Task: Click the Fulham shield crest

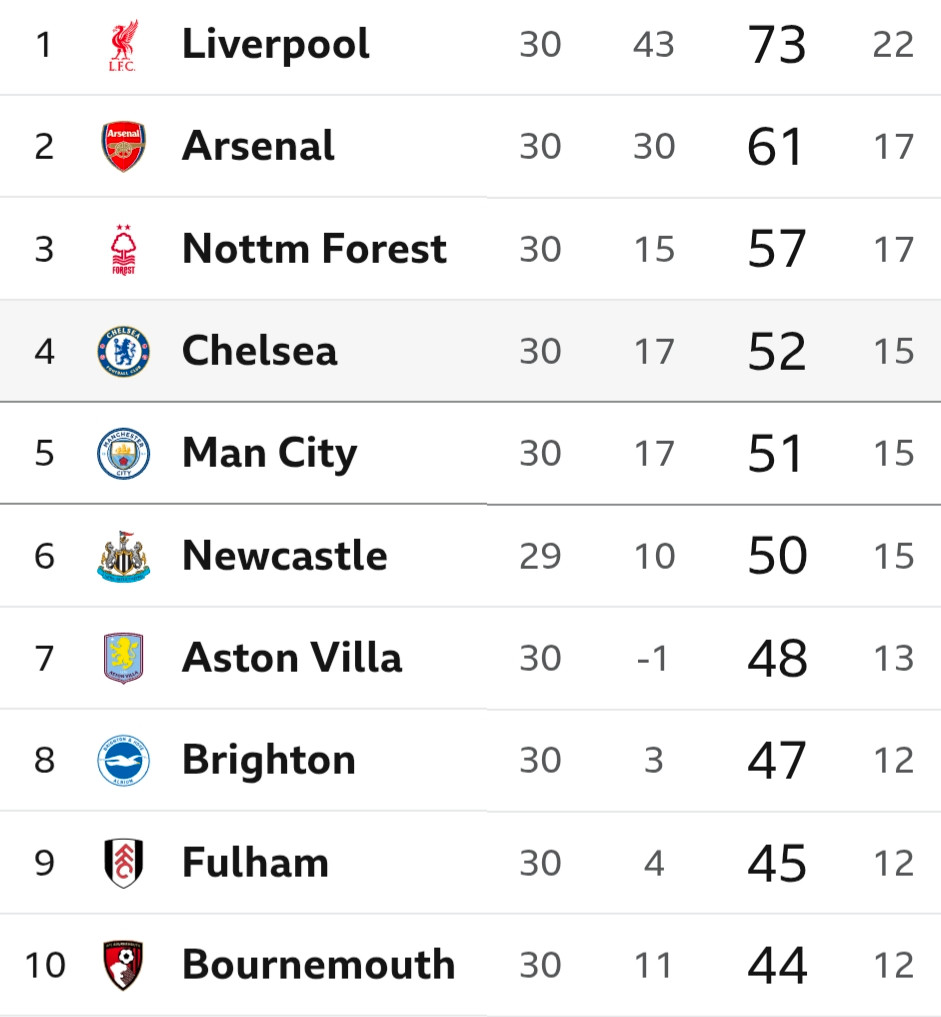Action: pos(123,863)
